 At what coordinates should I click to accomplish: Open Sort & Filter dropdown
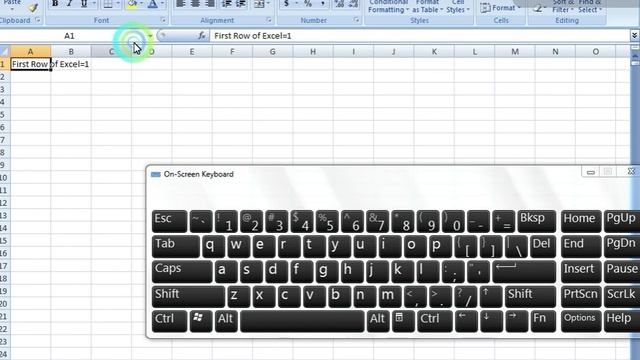[563, 7]
